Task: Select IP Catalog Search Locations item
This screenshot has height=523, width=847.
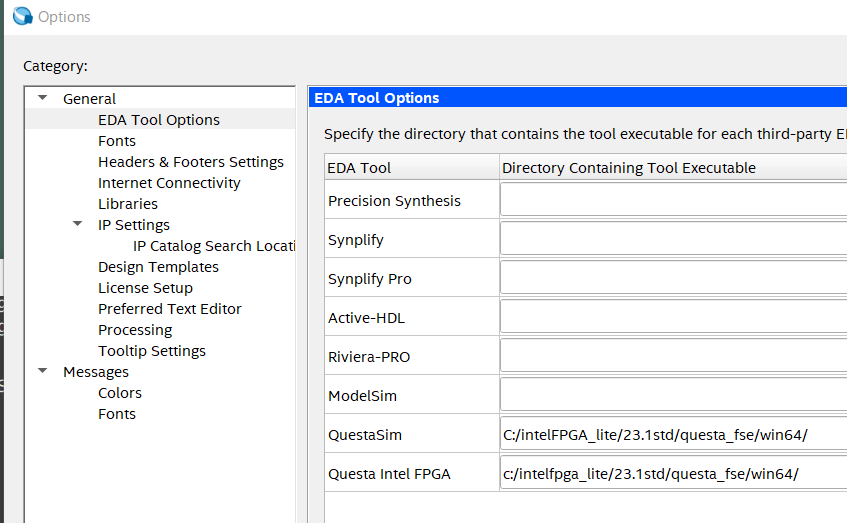Action: click(214, 246)
